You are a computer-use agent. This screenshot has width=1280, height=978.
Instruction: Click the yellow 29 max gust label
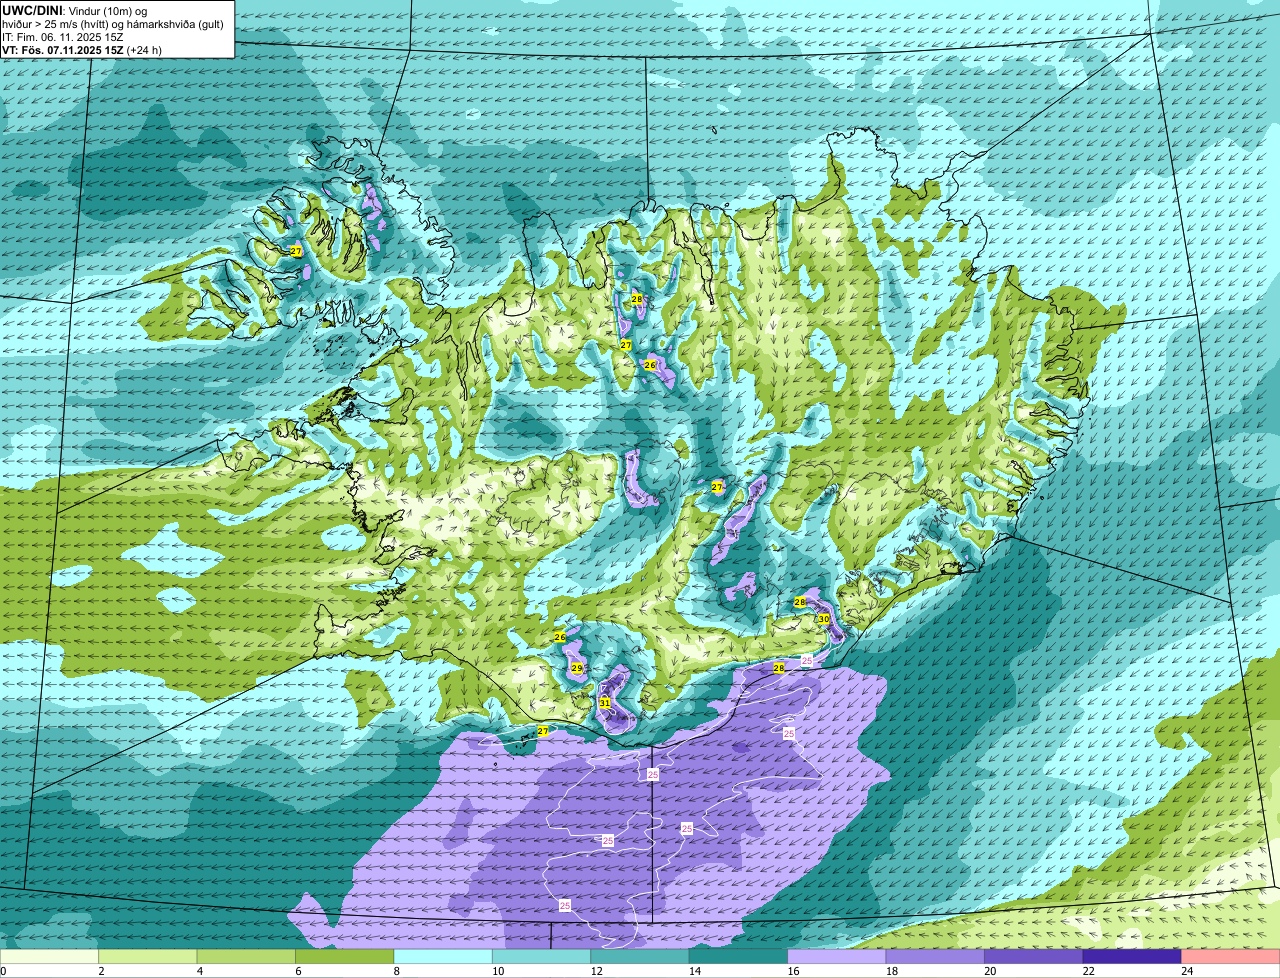(x=577, y=668)
